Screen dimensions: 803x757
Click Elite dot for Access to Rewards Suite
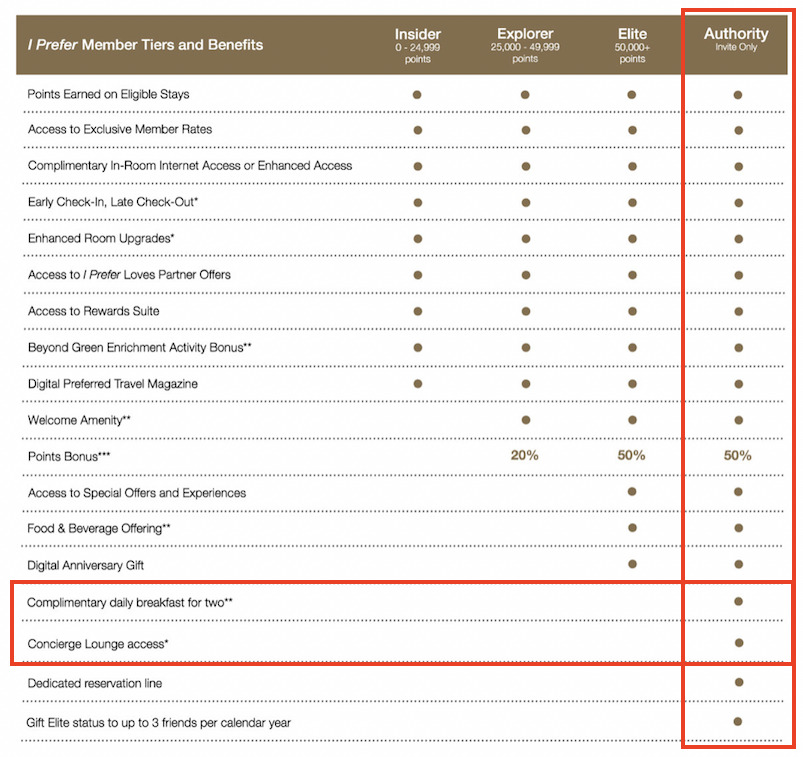(x=632, y=311)
